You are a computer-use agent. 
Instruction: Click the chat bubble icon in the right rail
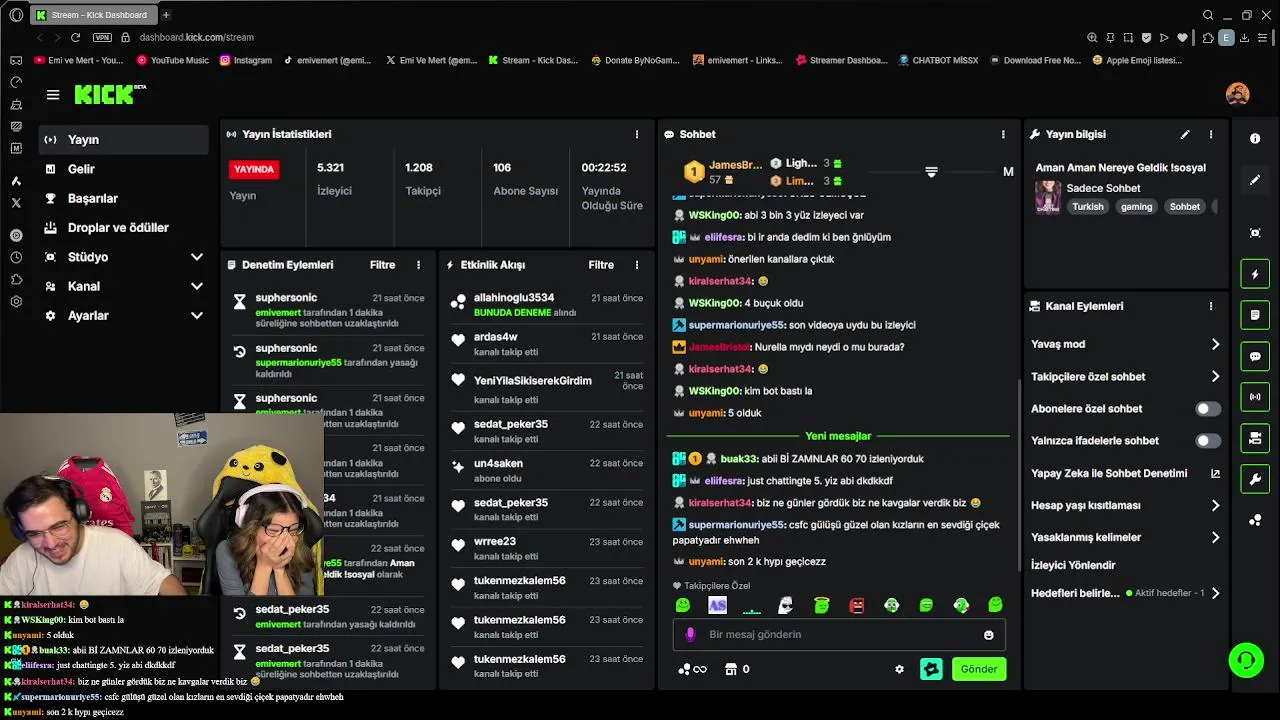1255,356
